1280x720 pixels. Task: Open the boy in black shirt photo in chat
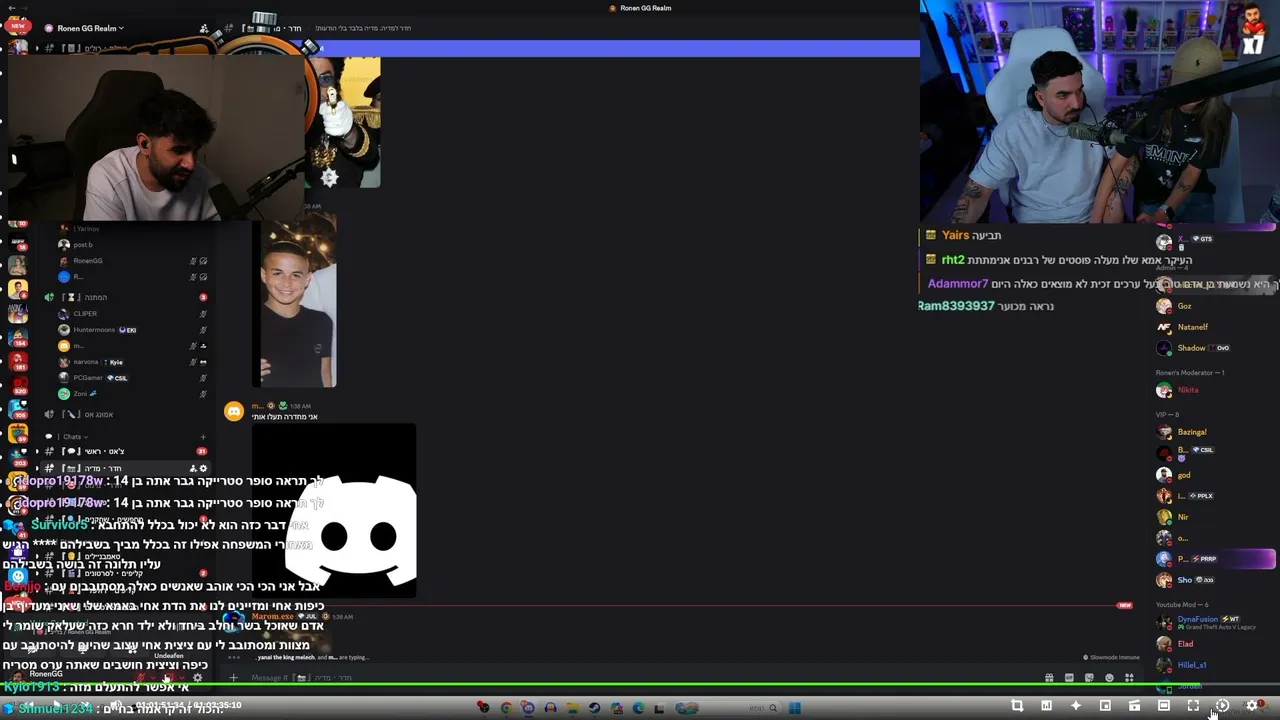coord(299,300)
